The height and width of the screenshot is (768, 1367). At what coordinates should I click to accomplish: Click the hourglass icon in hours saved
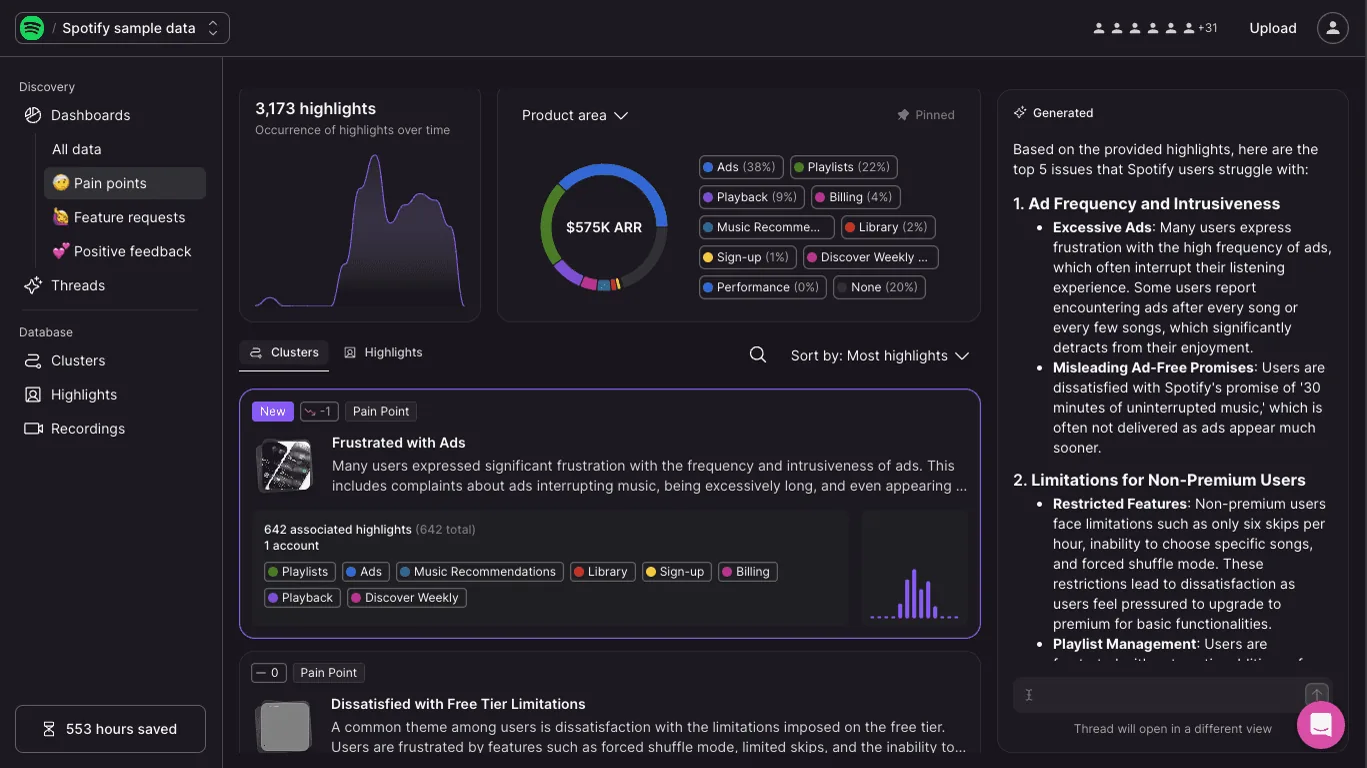click(49, 729)
